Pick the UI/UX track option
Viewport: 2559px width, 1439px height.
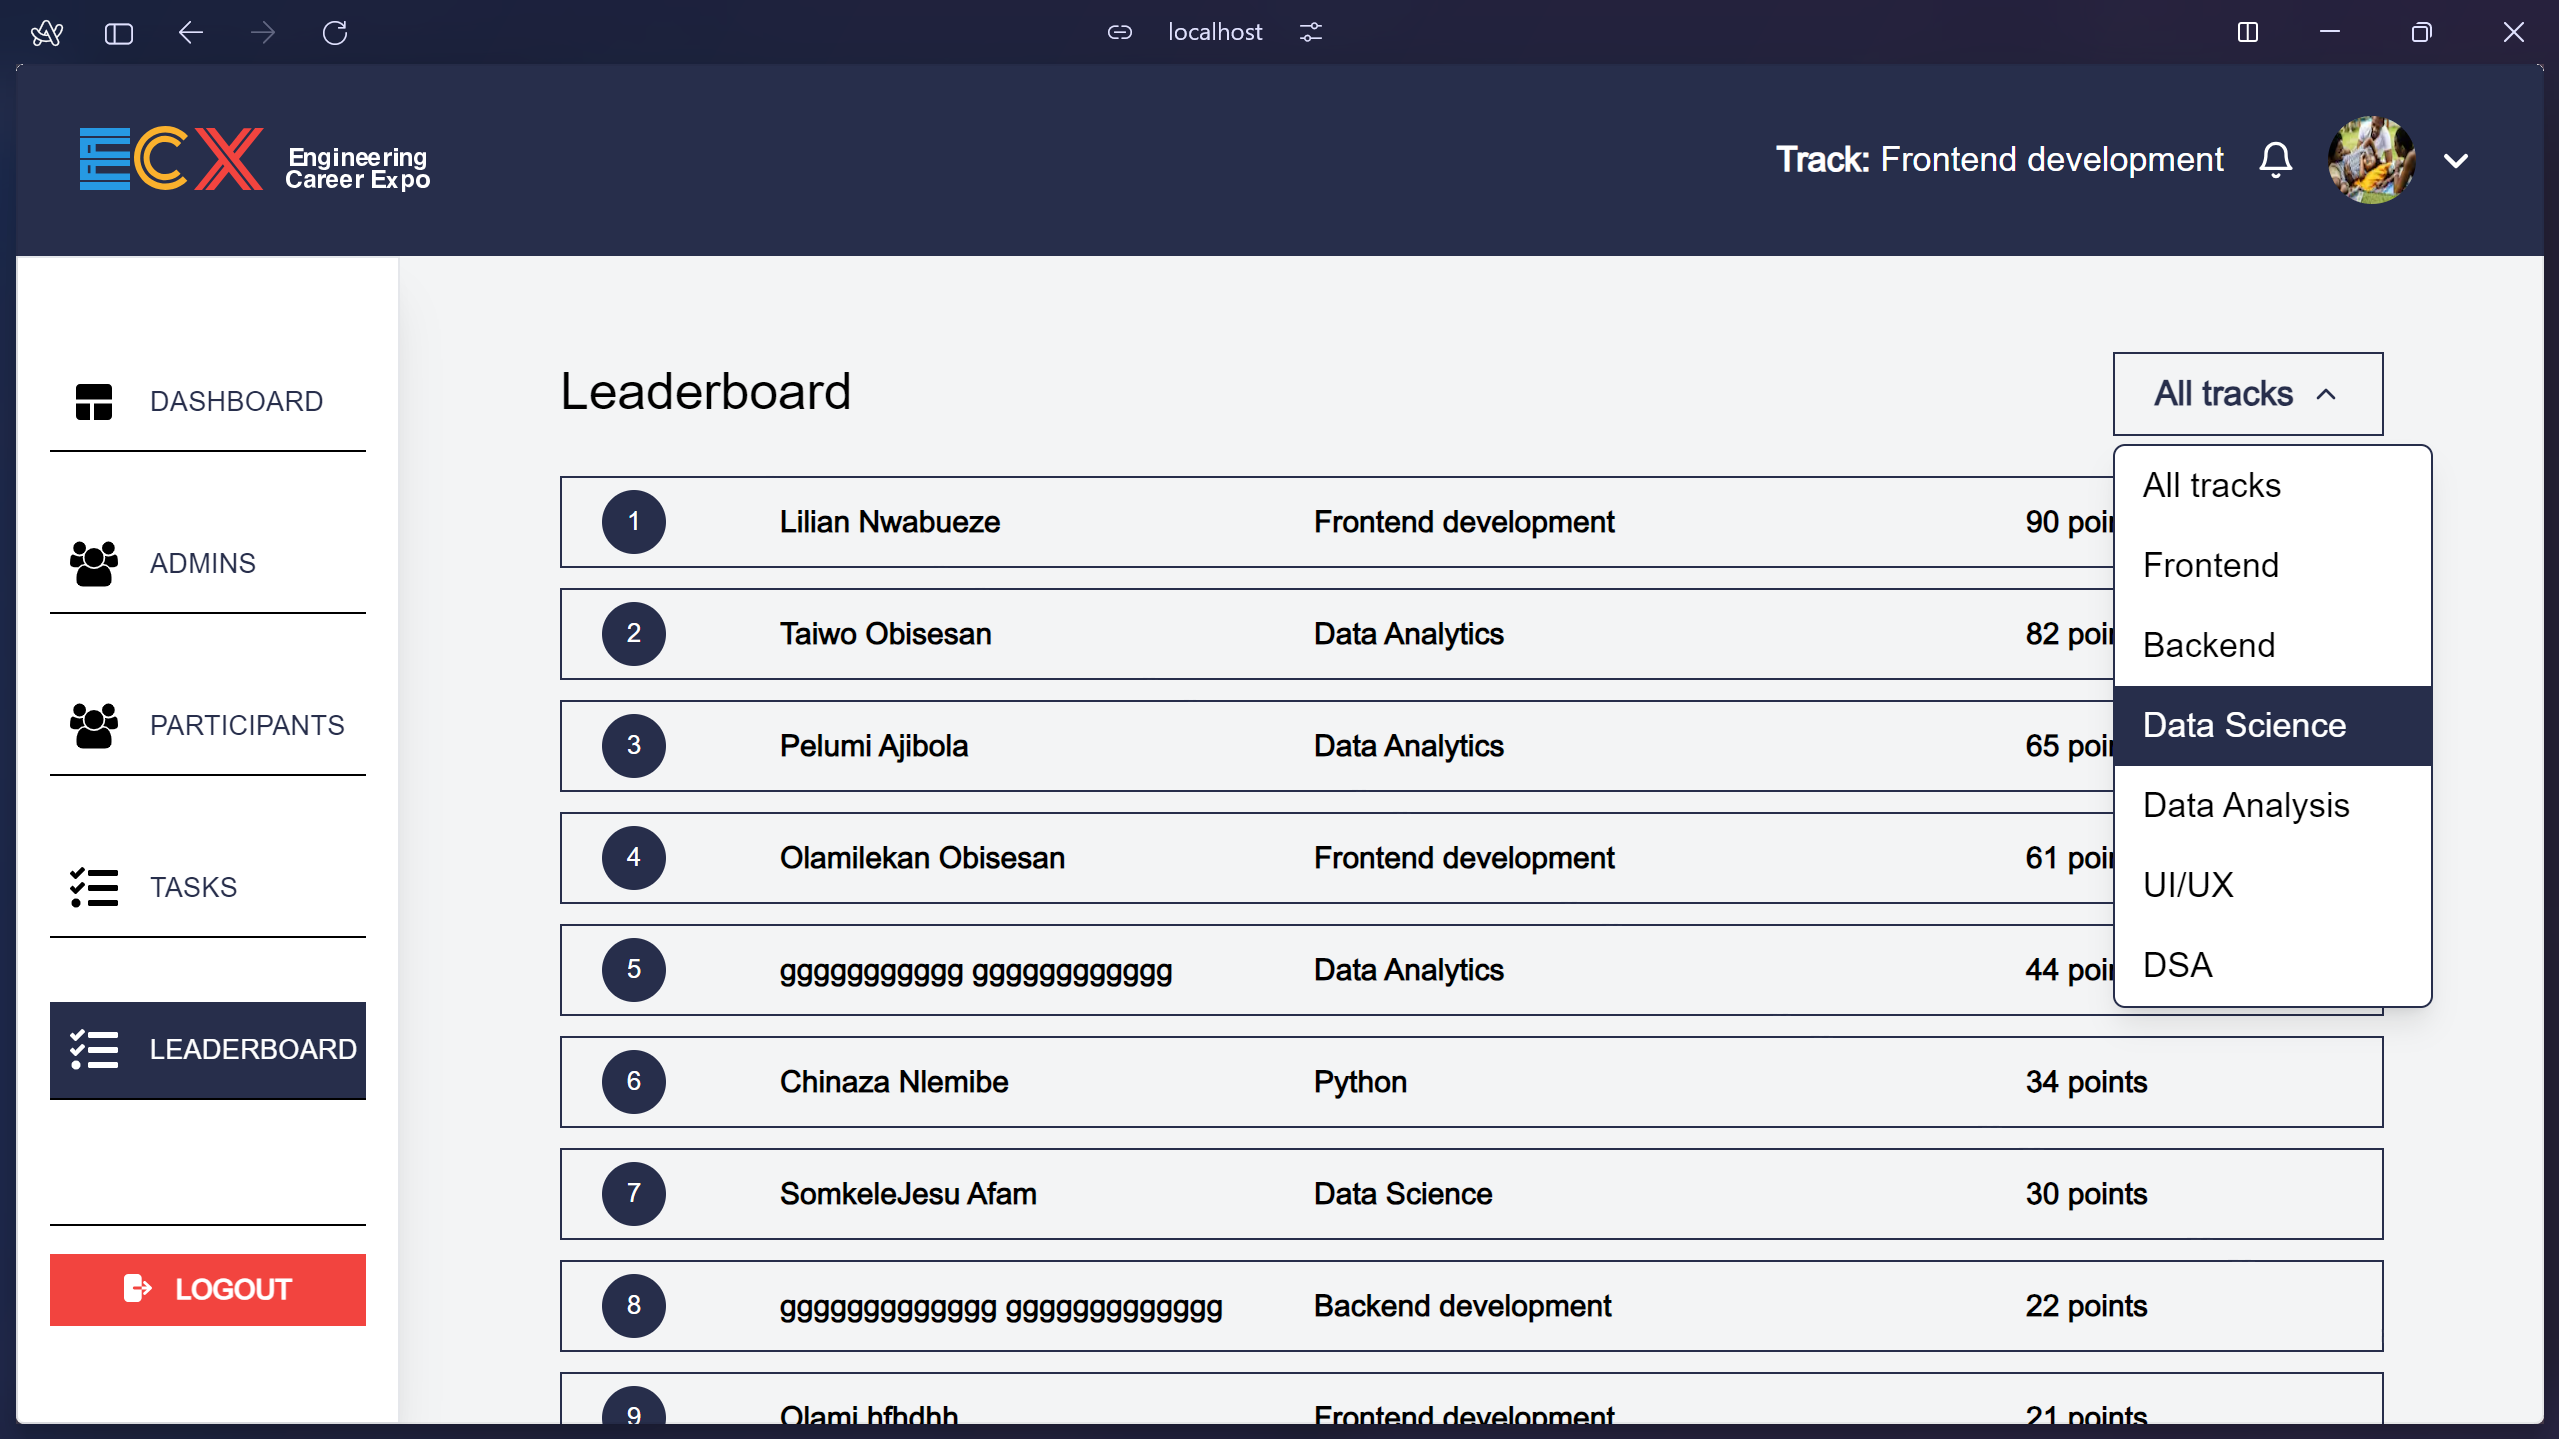2272,886
